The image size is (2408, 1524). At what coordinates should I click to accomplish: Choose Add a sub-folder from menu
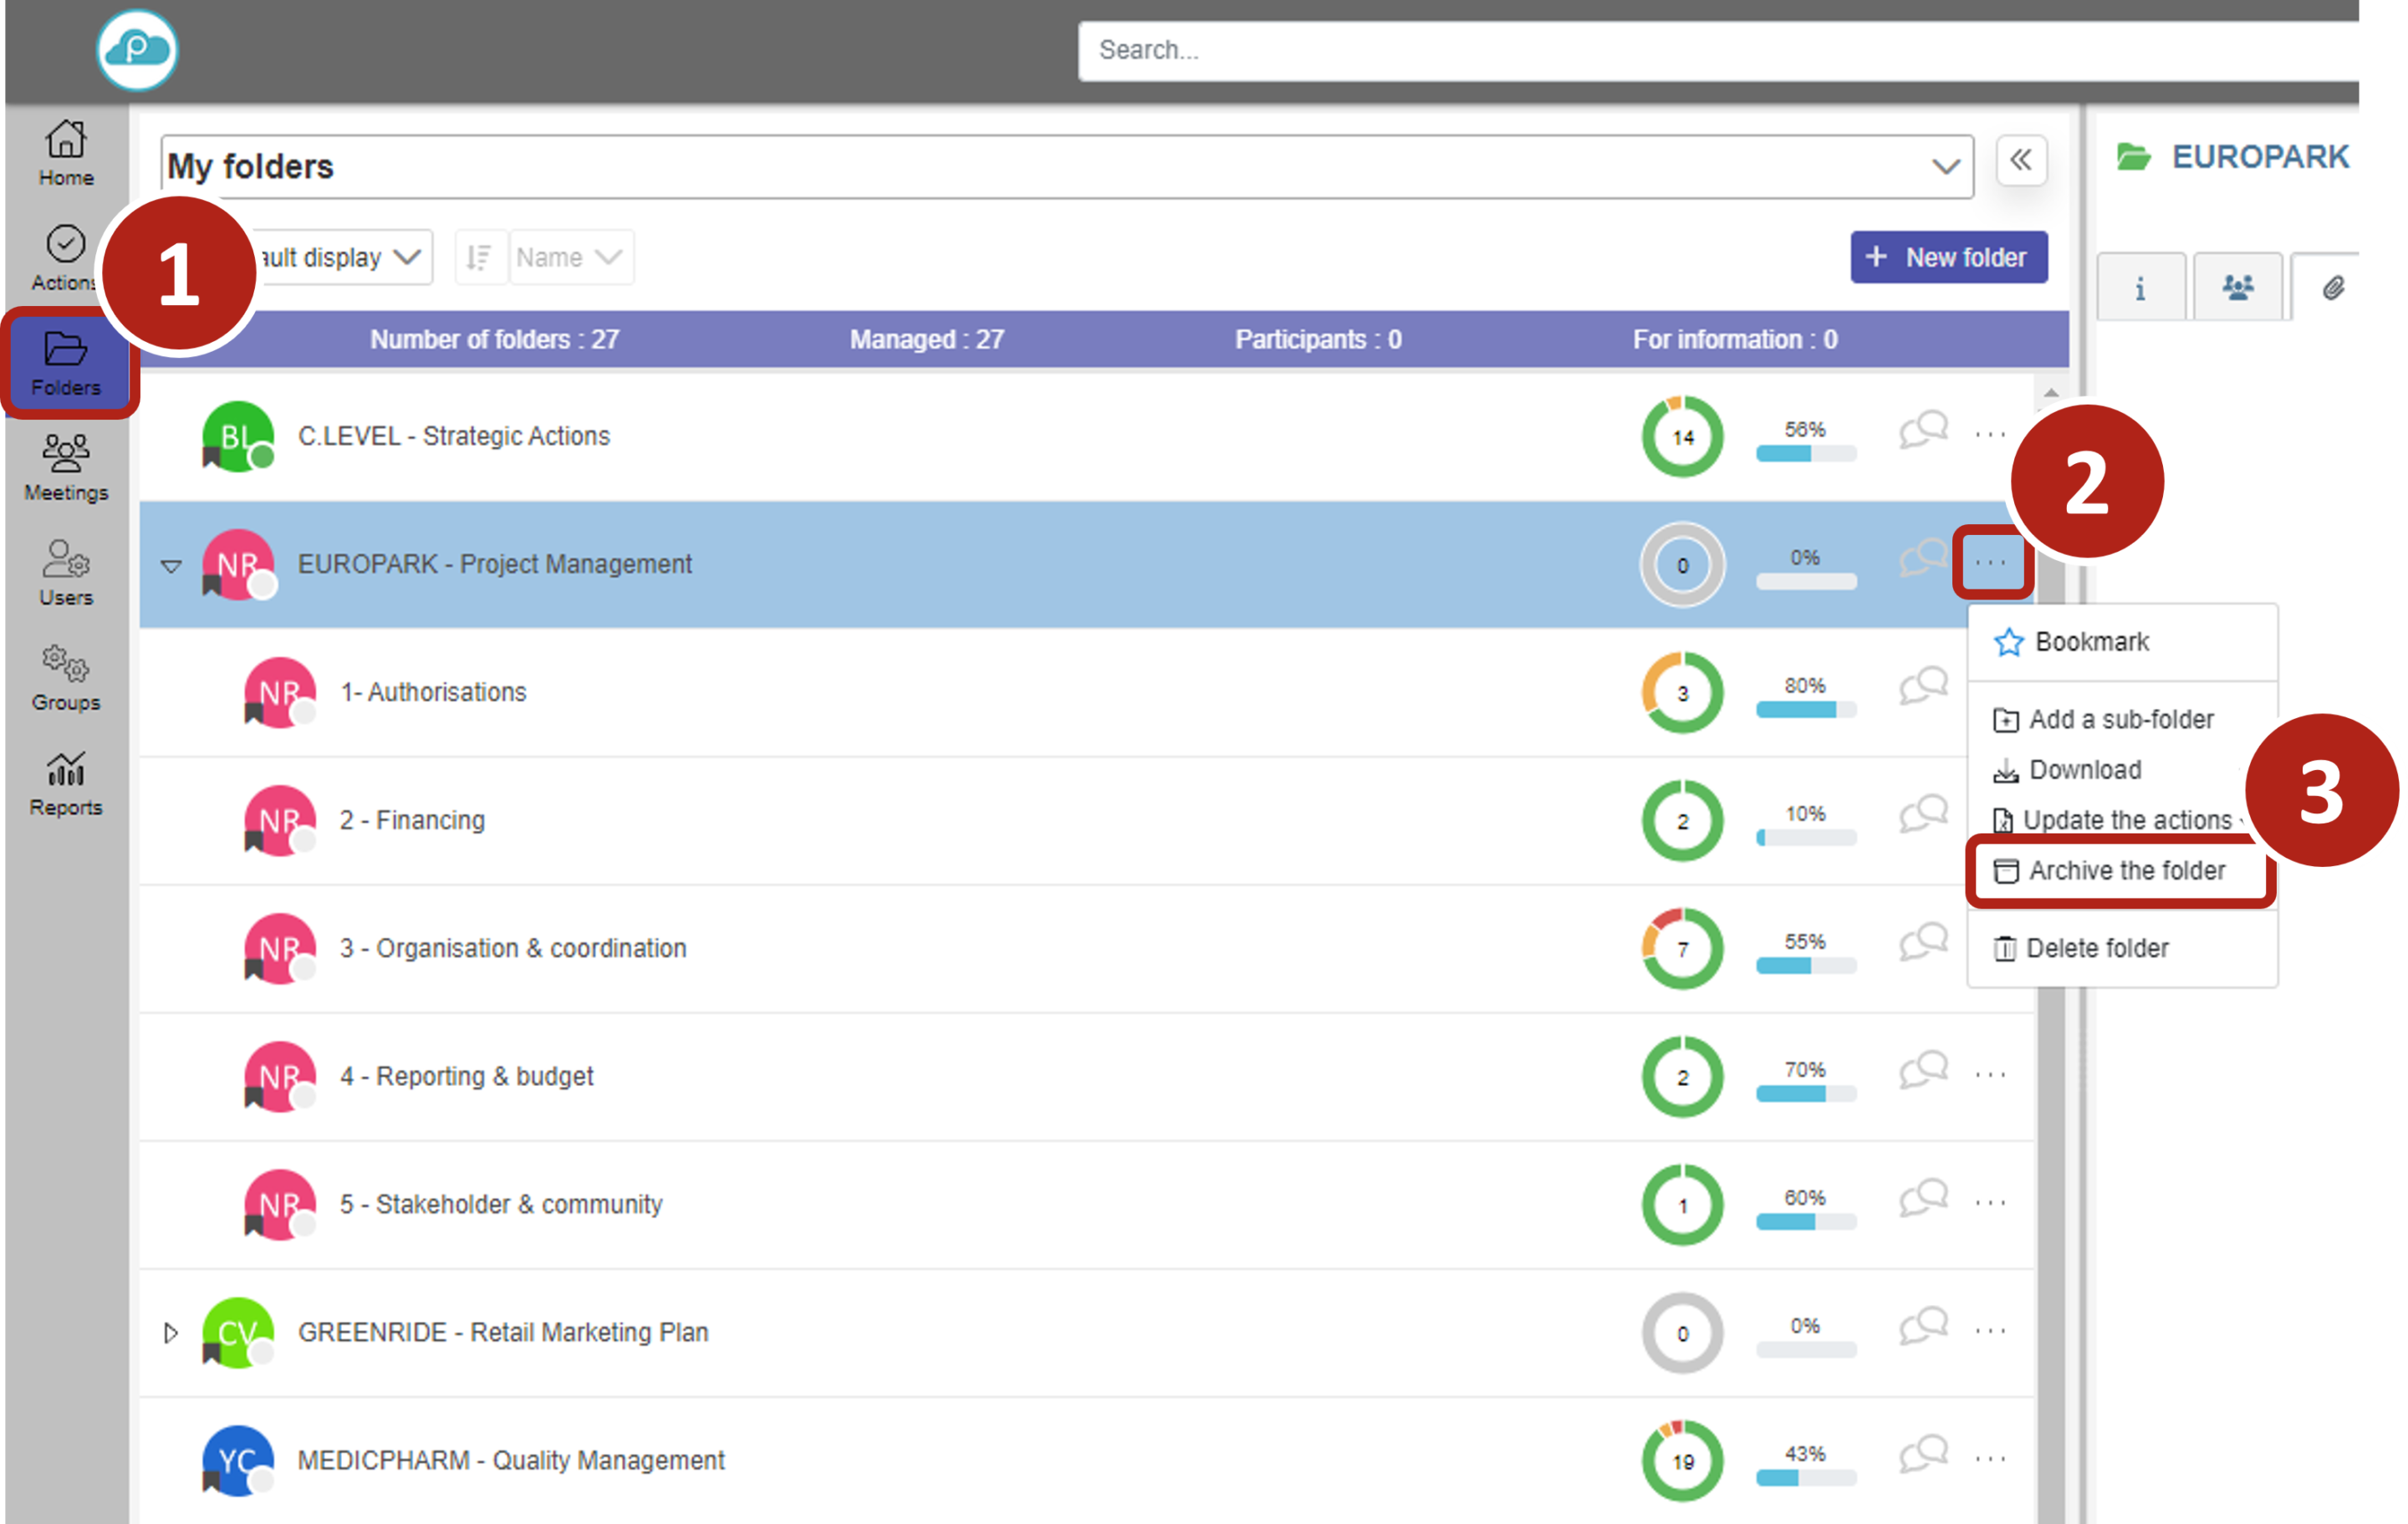click(x=2120, y=719)
